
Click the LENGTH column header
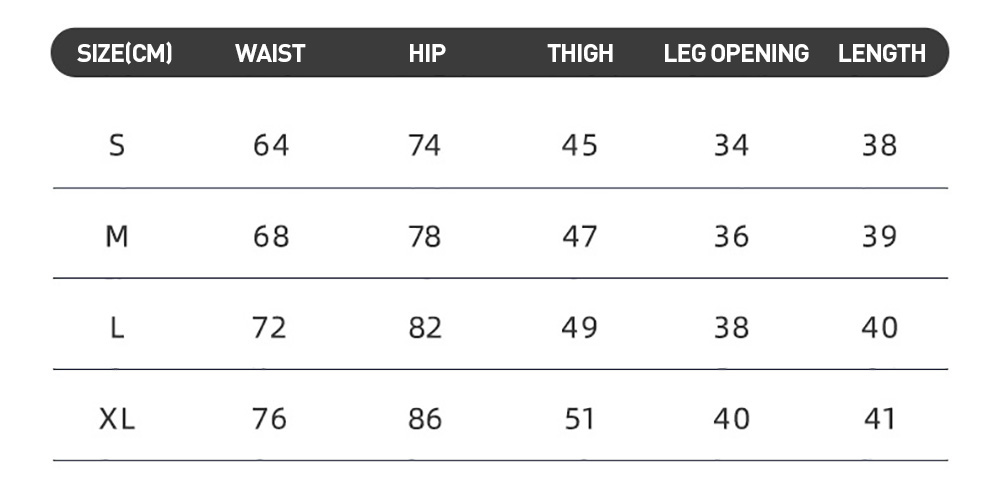click(x=881, y=54)
